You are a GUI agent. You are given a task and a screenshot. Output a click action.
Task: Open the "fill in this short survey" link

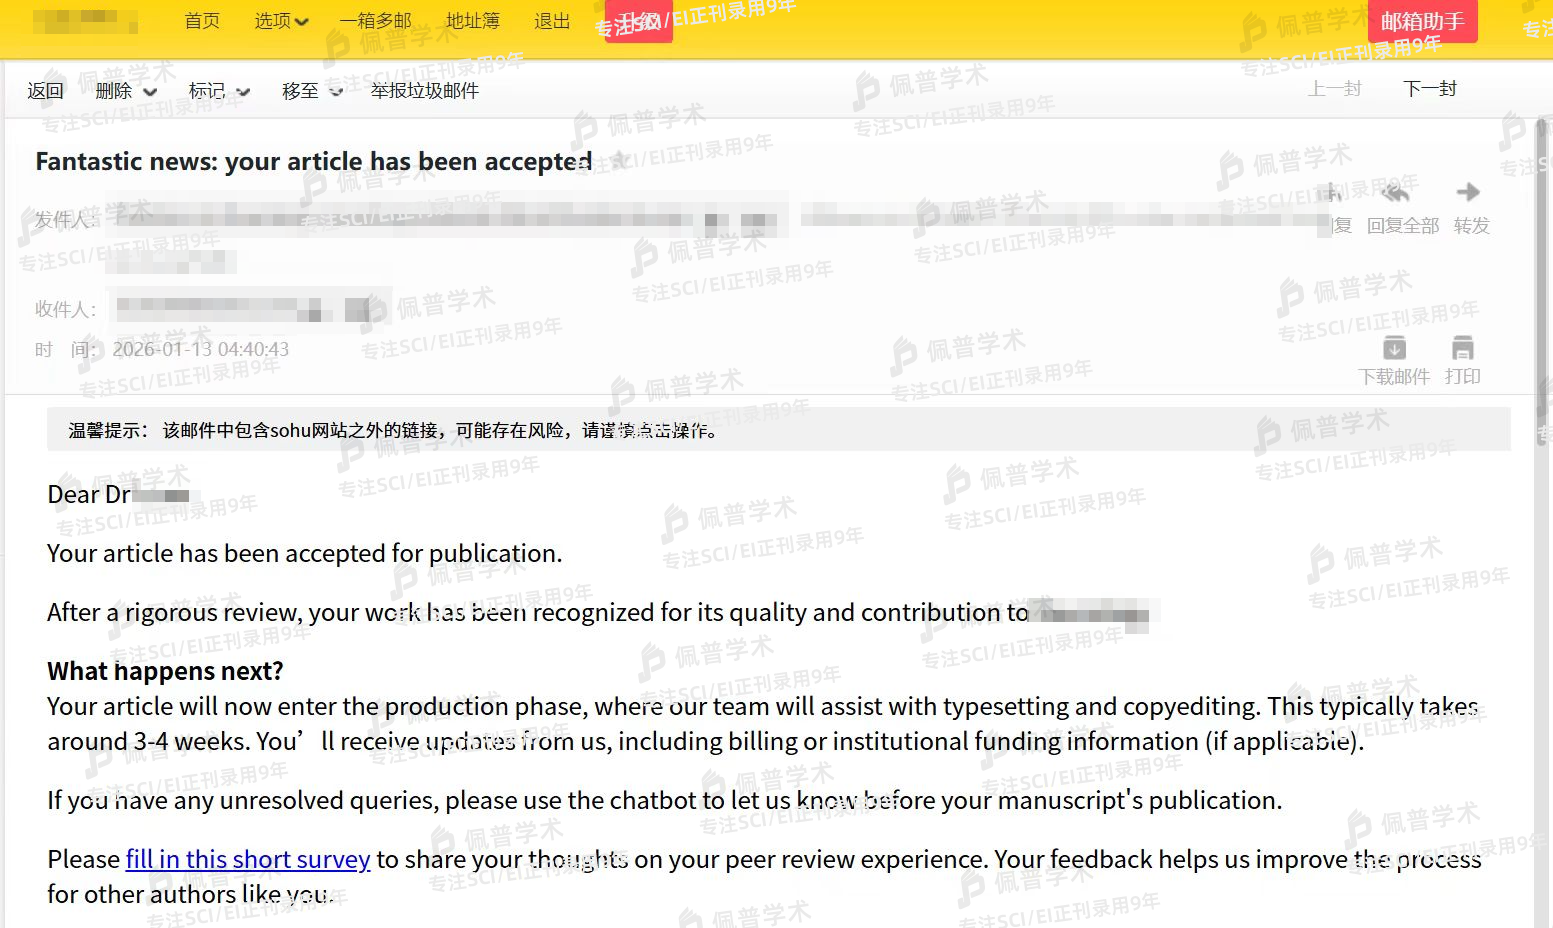(x=247, y=859)
